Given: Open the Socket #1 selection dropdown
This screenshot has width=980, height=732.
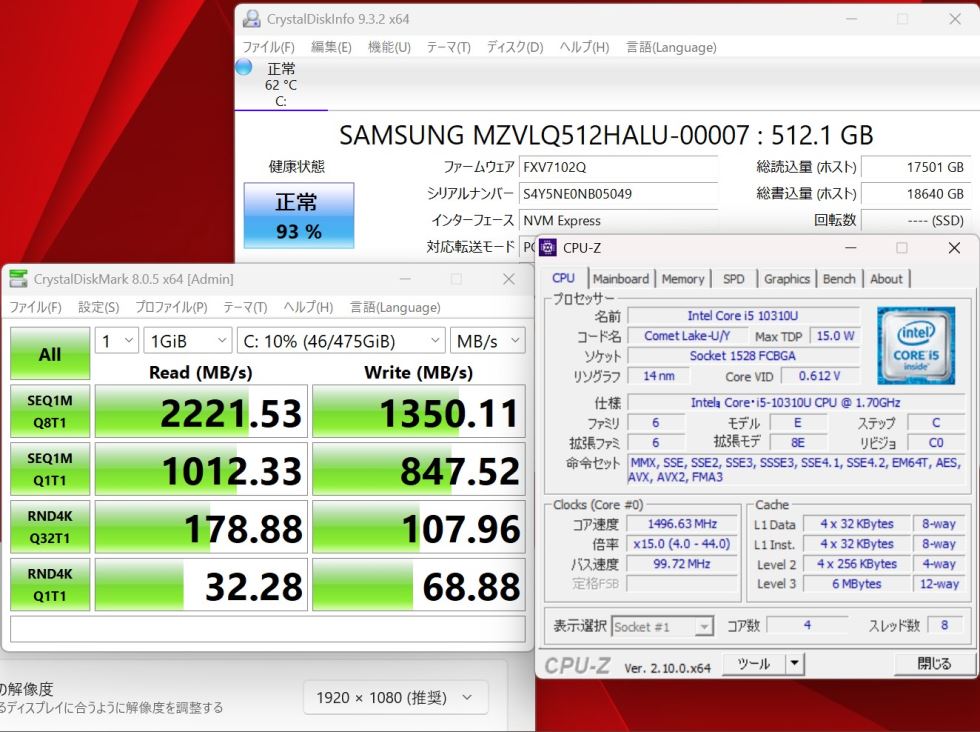Looking at the screenshot, I should click(x=662, y=626).
